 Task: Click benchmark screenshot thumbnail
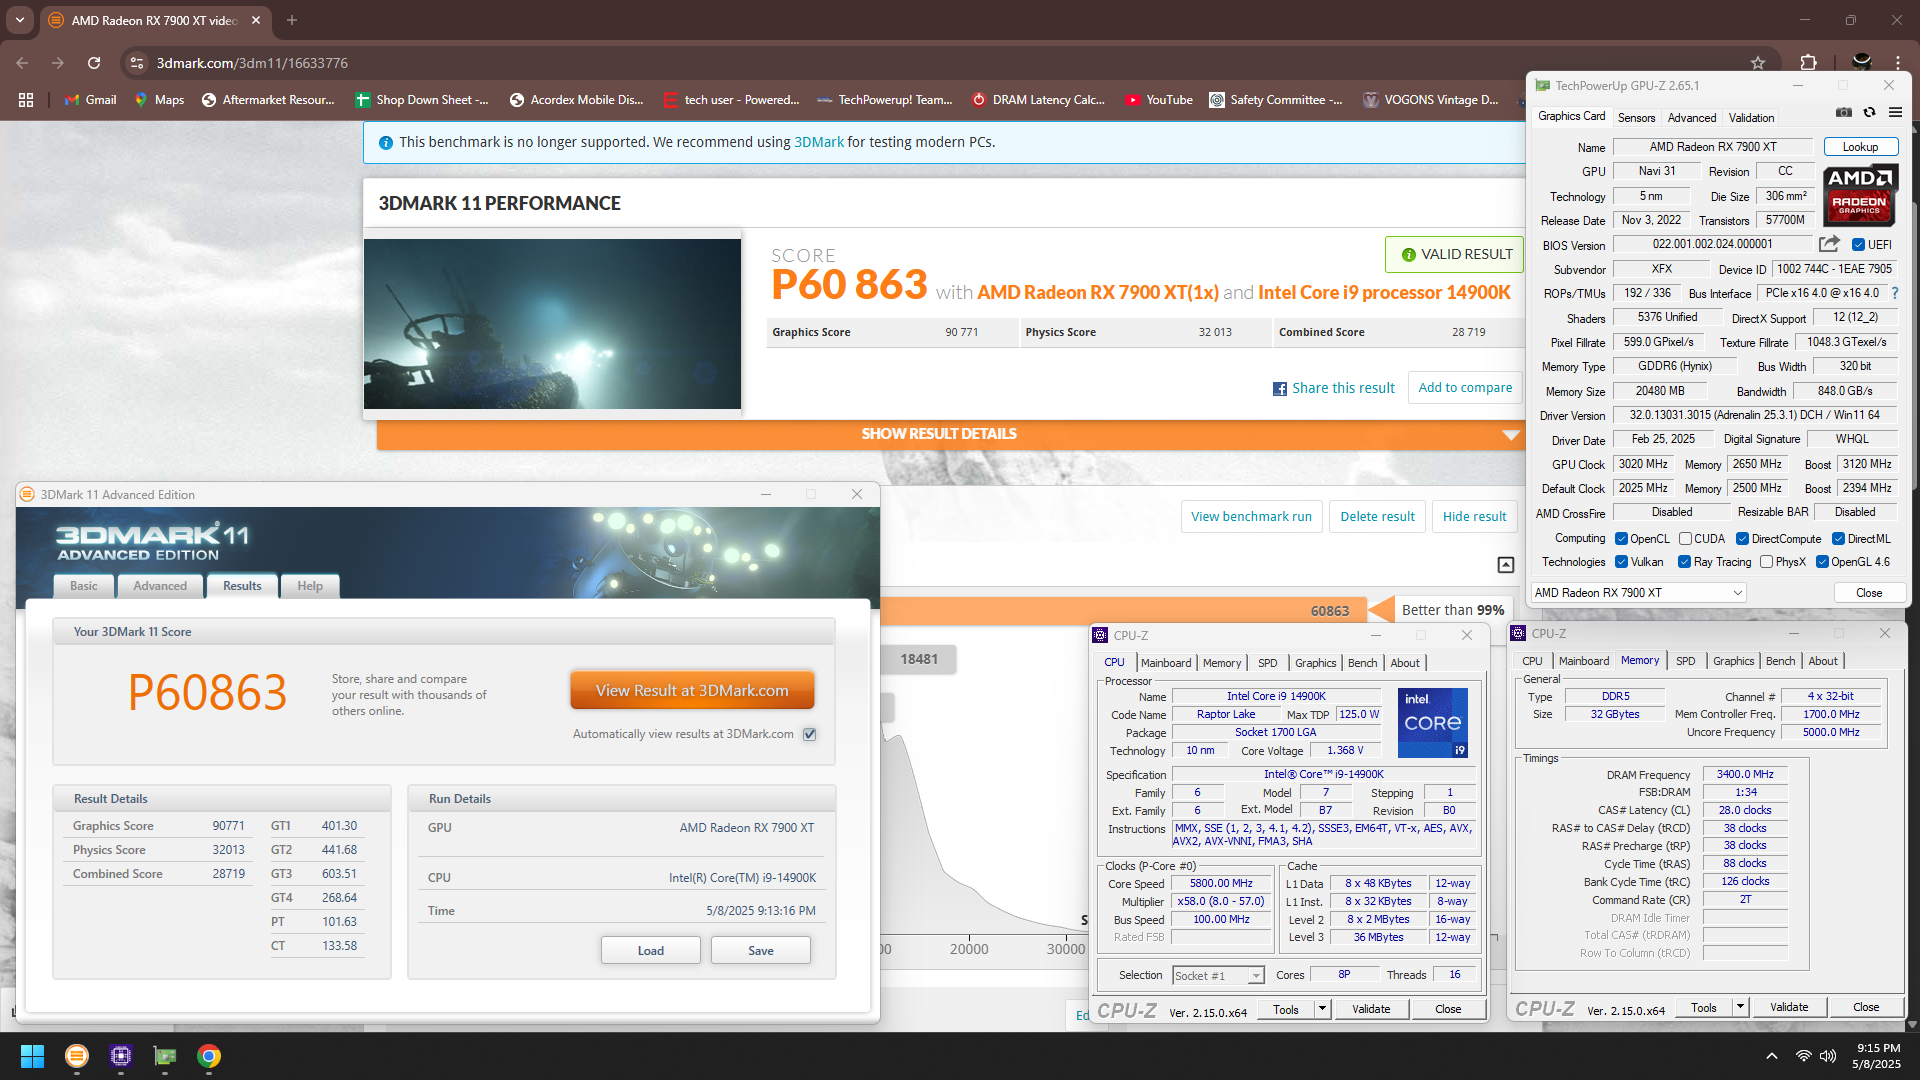coord(552,324)
